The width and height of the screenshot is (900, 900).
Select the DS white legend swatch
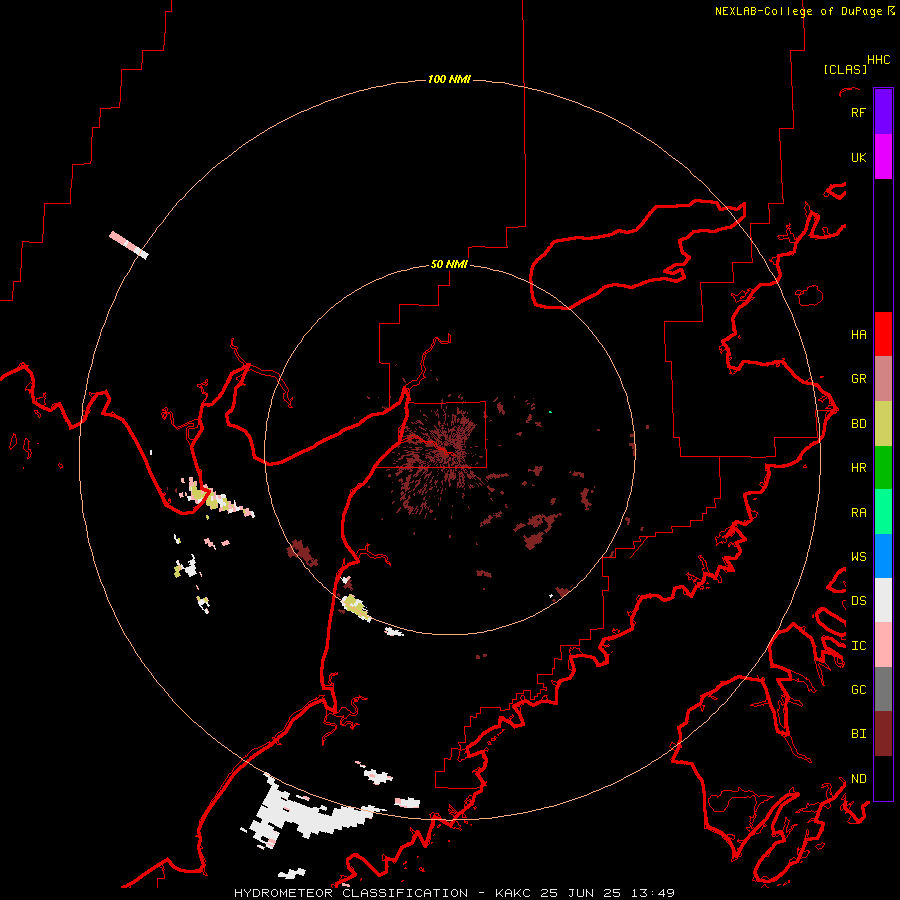click(883, 600)
